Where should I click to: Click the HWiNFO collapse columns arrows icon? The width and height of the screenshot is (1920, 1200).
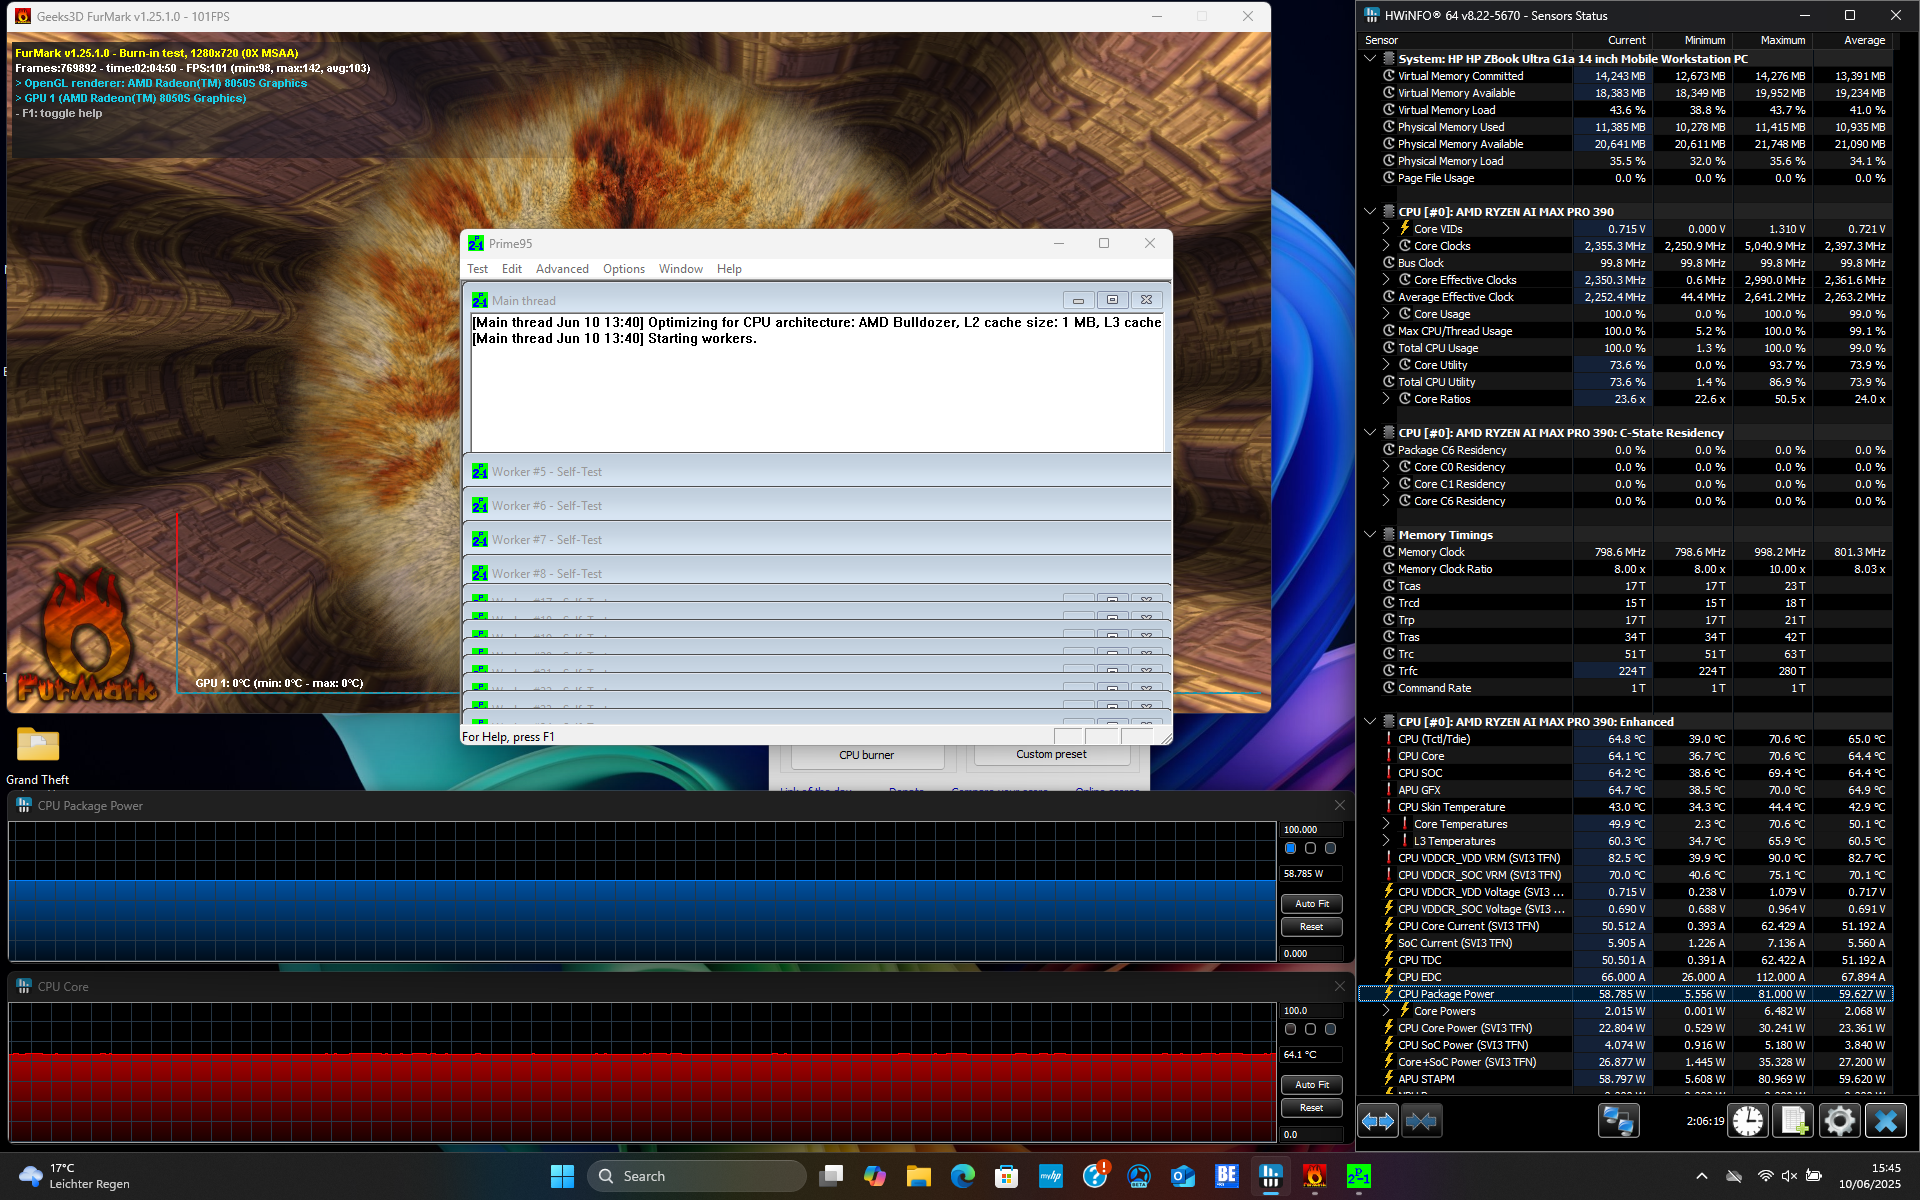tap(1421, 1121)
